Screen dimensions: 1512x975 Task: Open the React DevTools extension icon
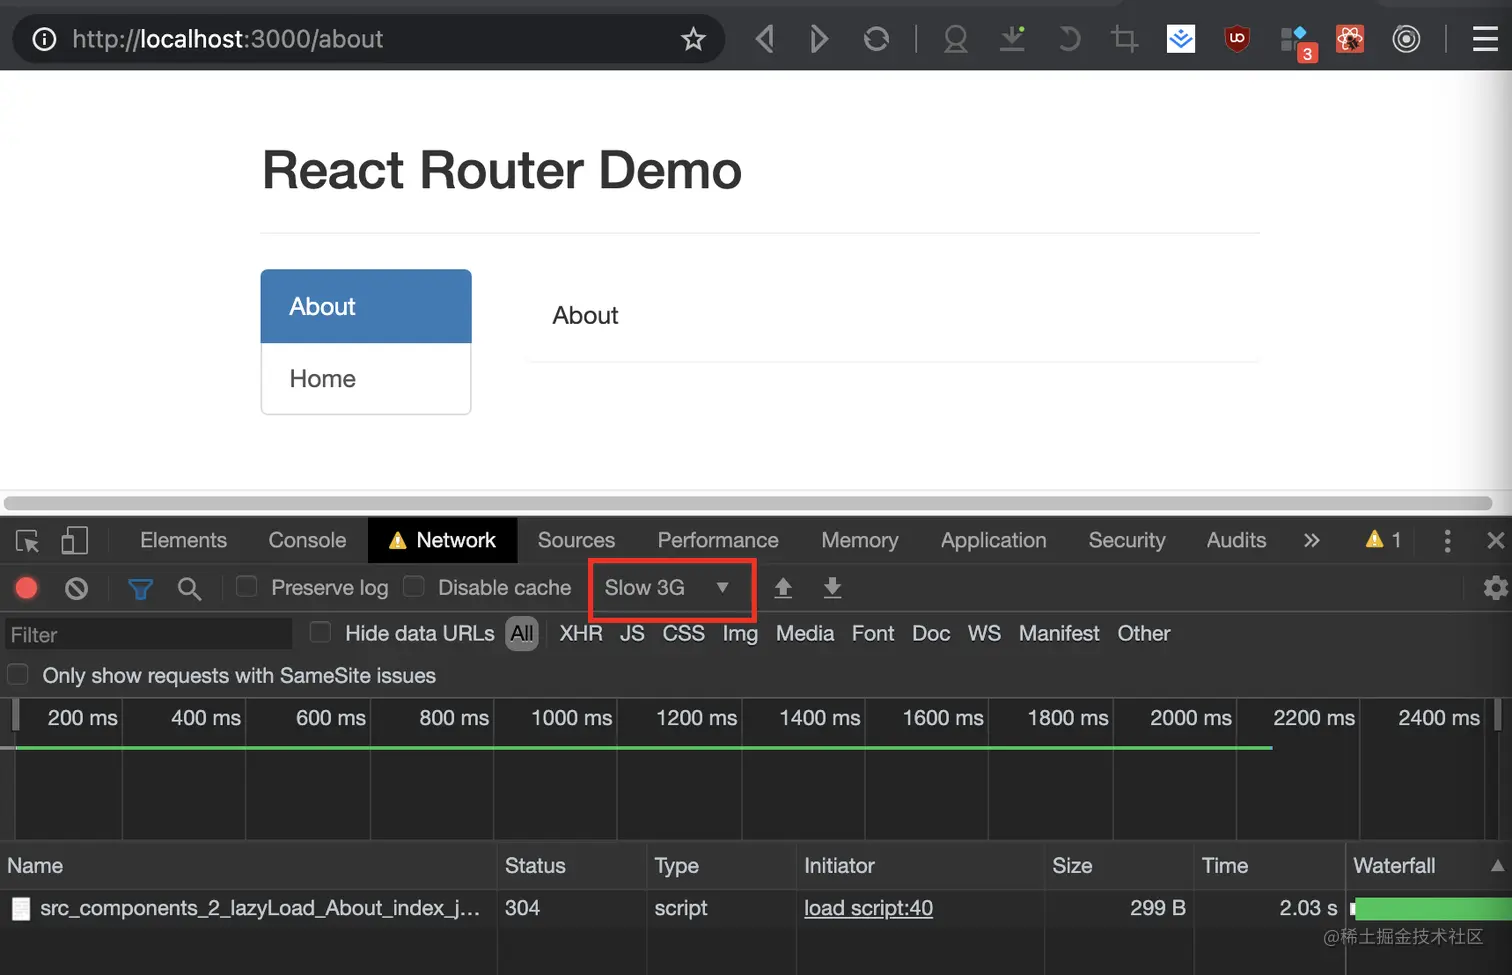point(1350,39)
